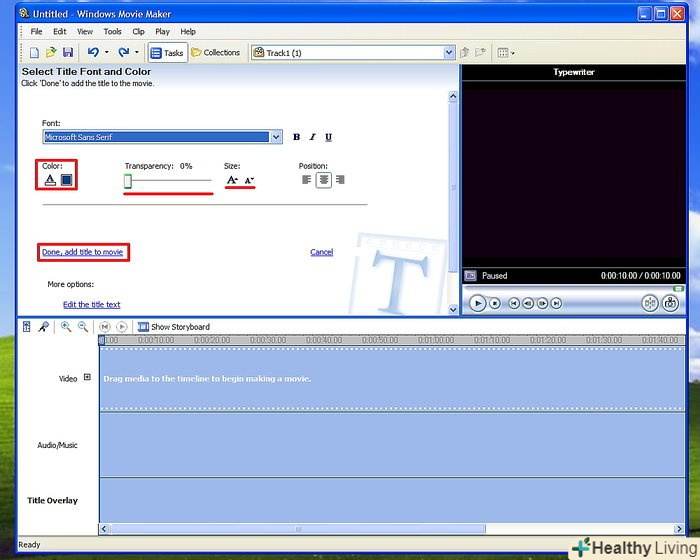Align title text to the left
Image resolution: width=700 pixels, height=560 pixels.
pyautogui.click(x=308, y=180)
